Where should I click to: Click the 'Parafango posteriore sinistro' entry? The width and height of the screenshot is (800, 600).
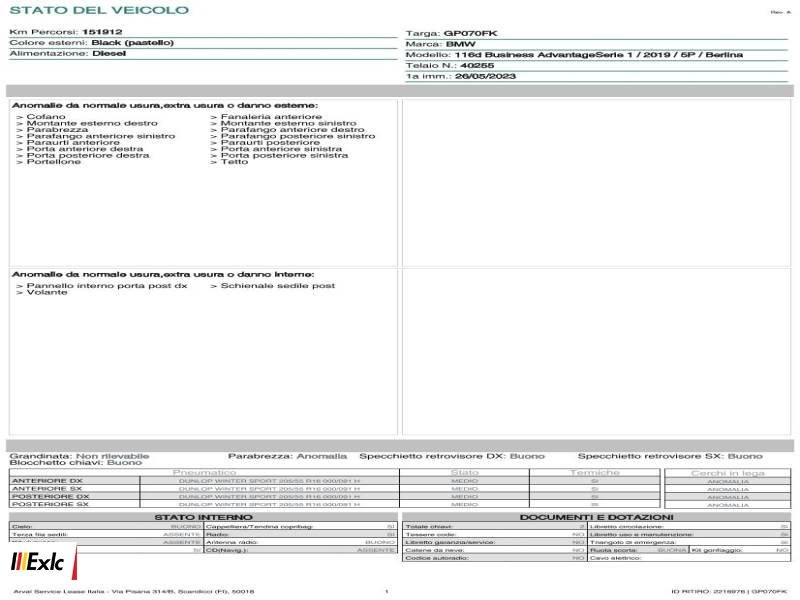click(298, 136)
